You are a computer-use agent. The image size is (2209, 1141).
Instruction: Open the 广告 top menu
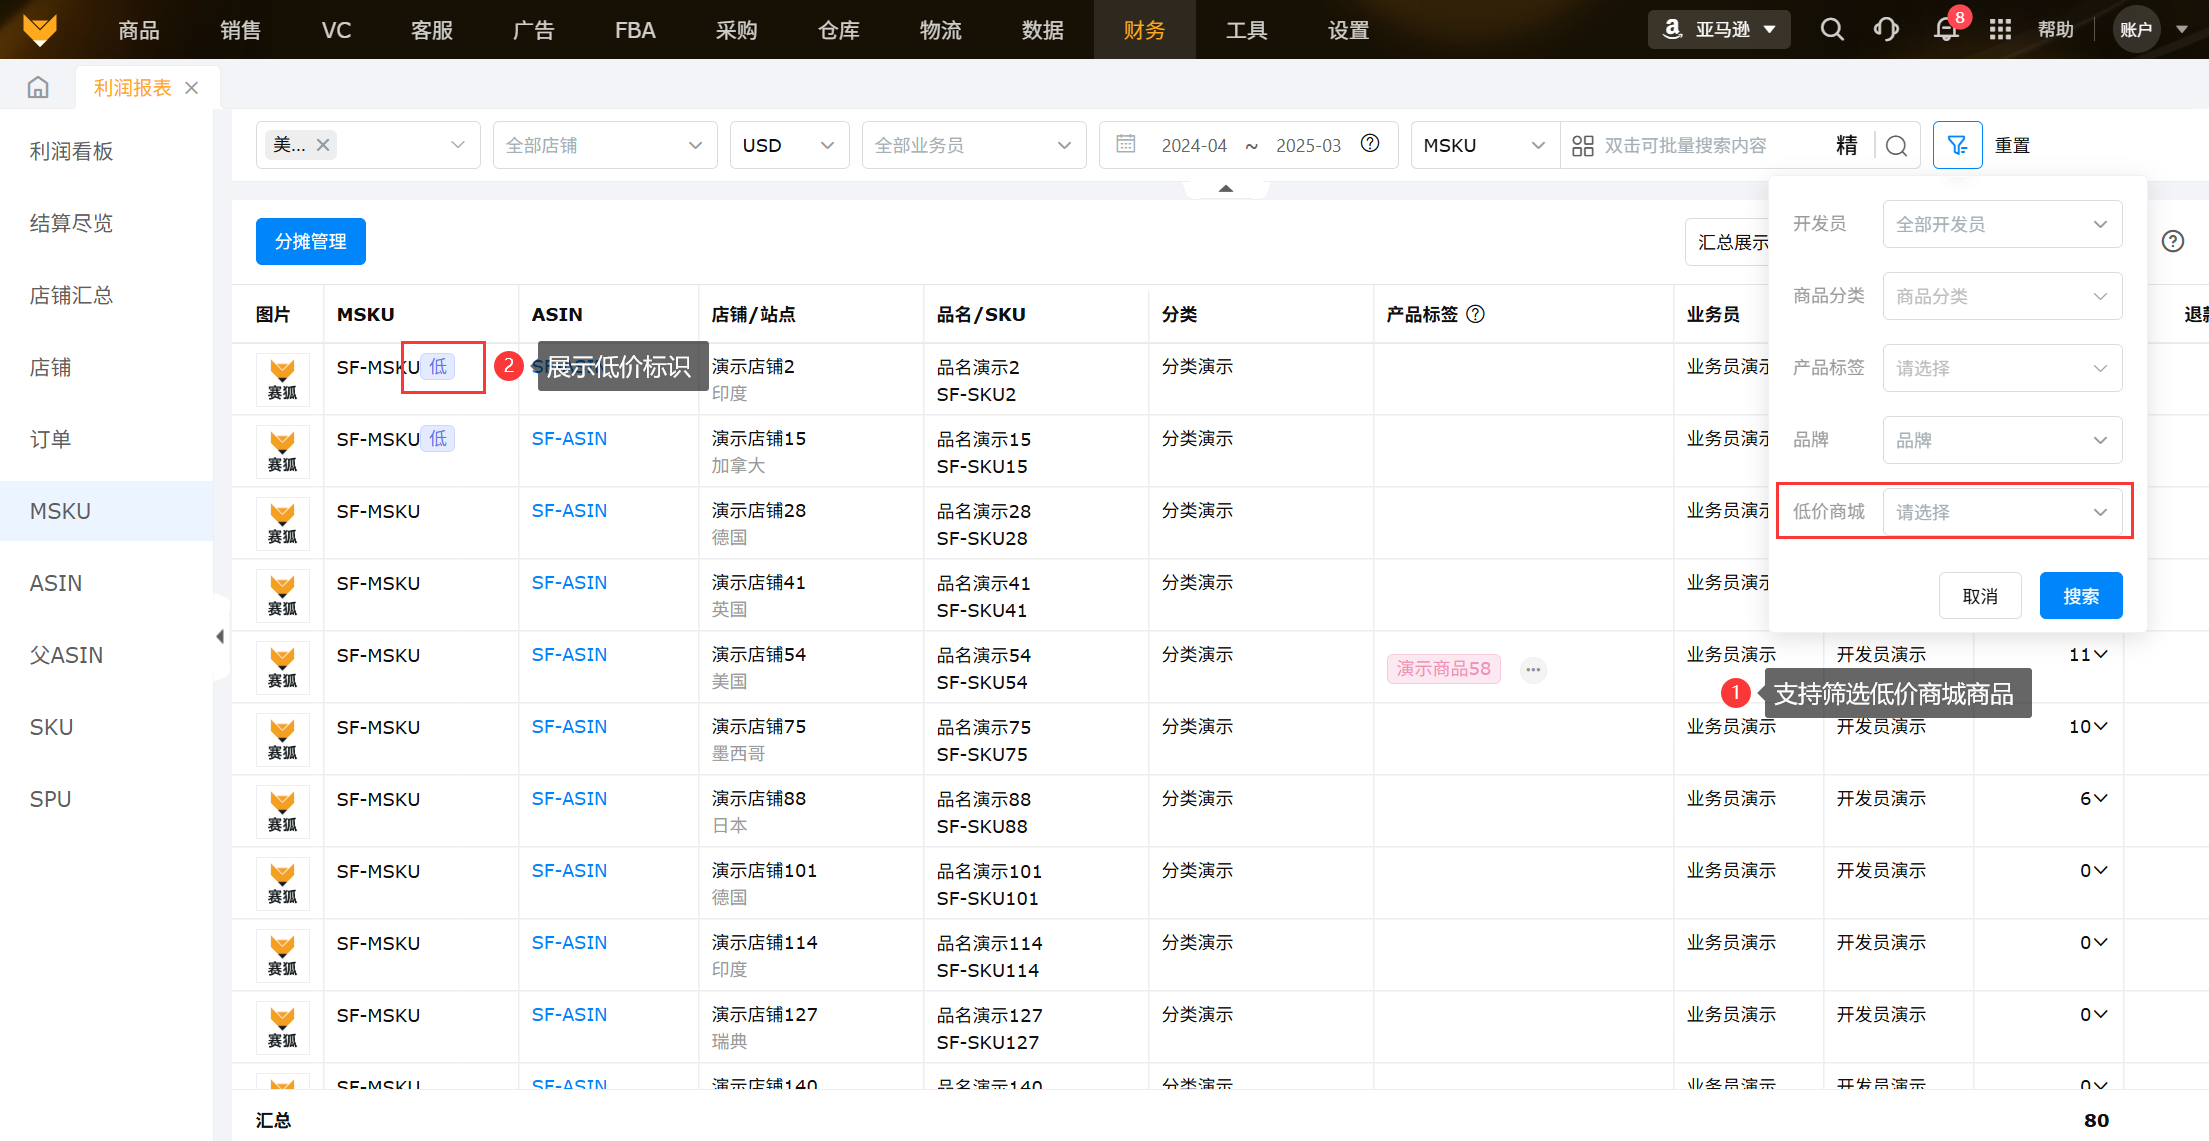tap(533, 30)
